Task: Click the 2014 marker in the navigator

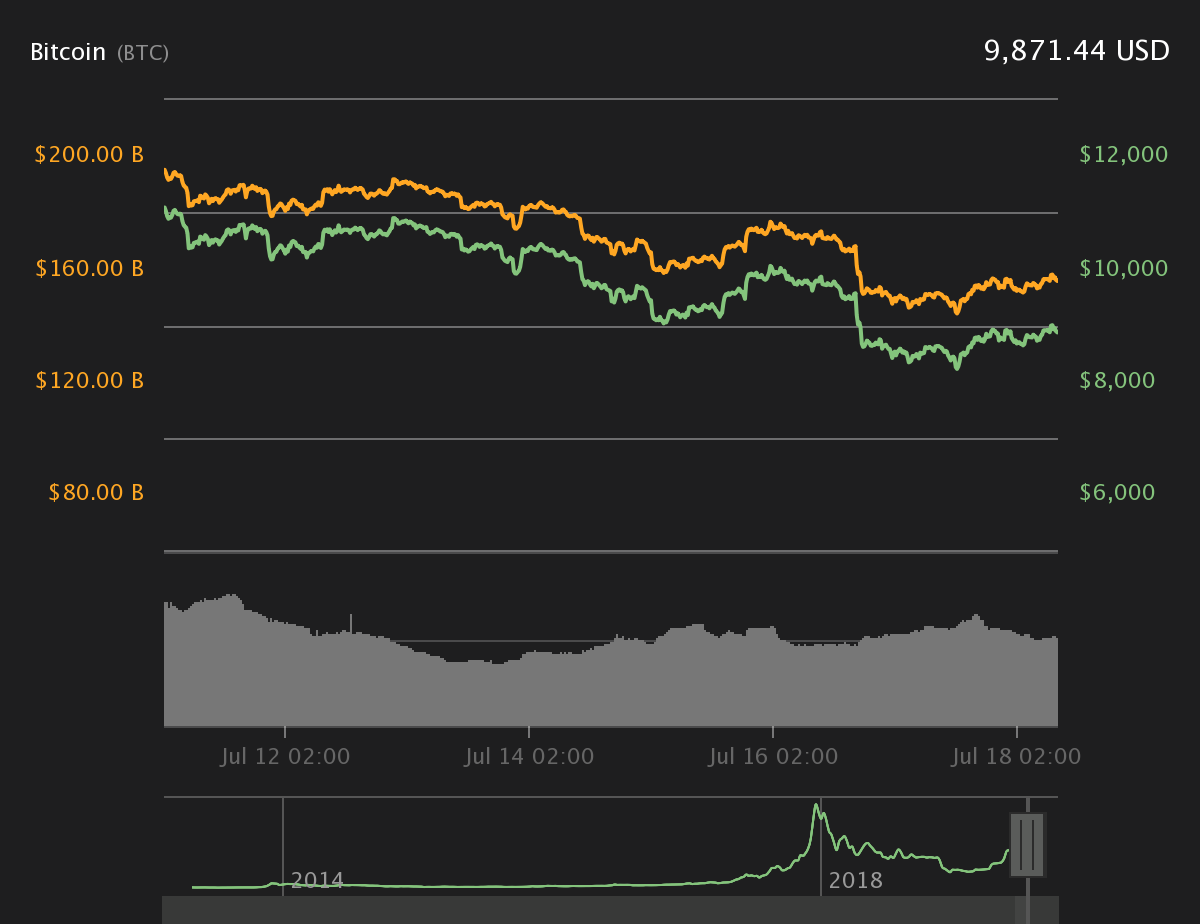Action: (x=317, y=881)
